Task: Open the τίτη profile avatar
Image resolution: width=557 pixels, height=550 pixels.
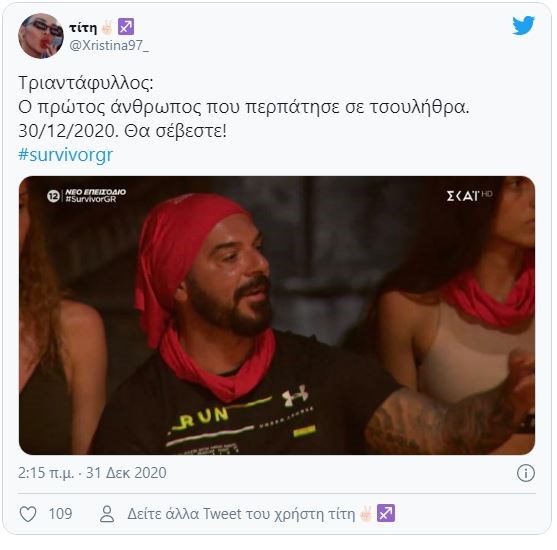Action: point(41,36)
